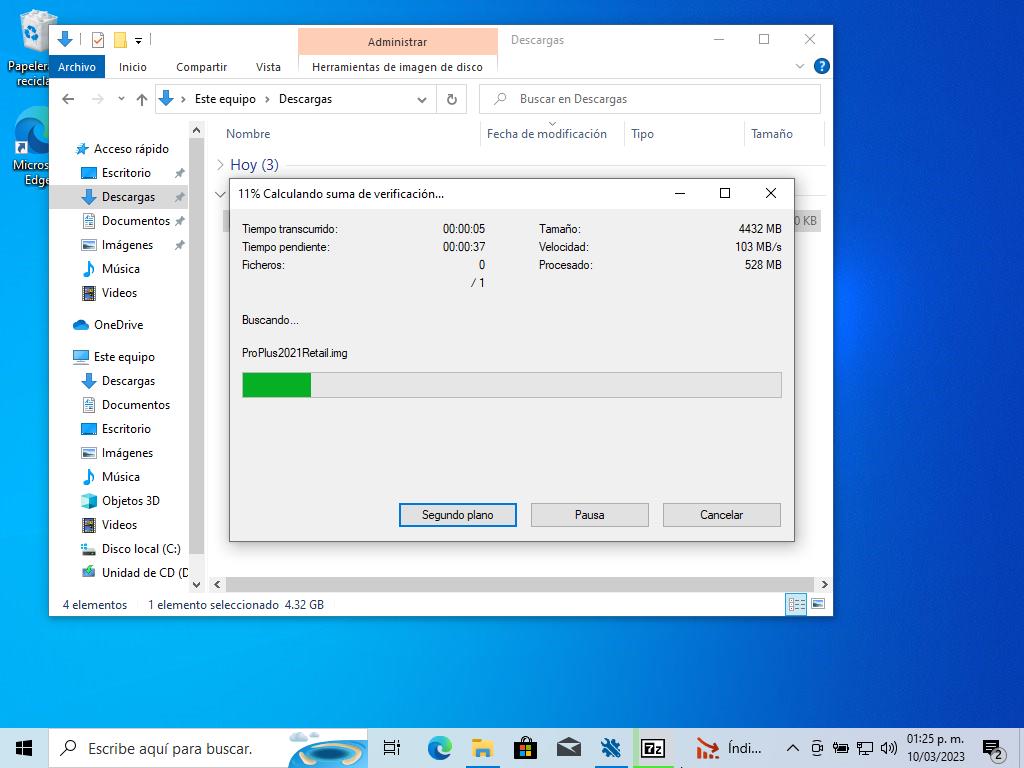The image size is (1024, 768).
Task: Click the refresh button beside the address bar
Action: pyautogui.click(x=452, y=99)
